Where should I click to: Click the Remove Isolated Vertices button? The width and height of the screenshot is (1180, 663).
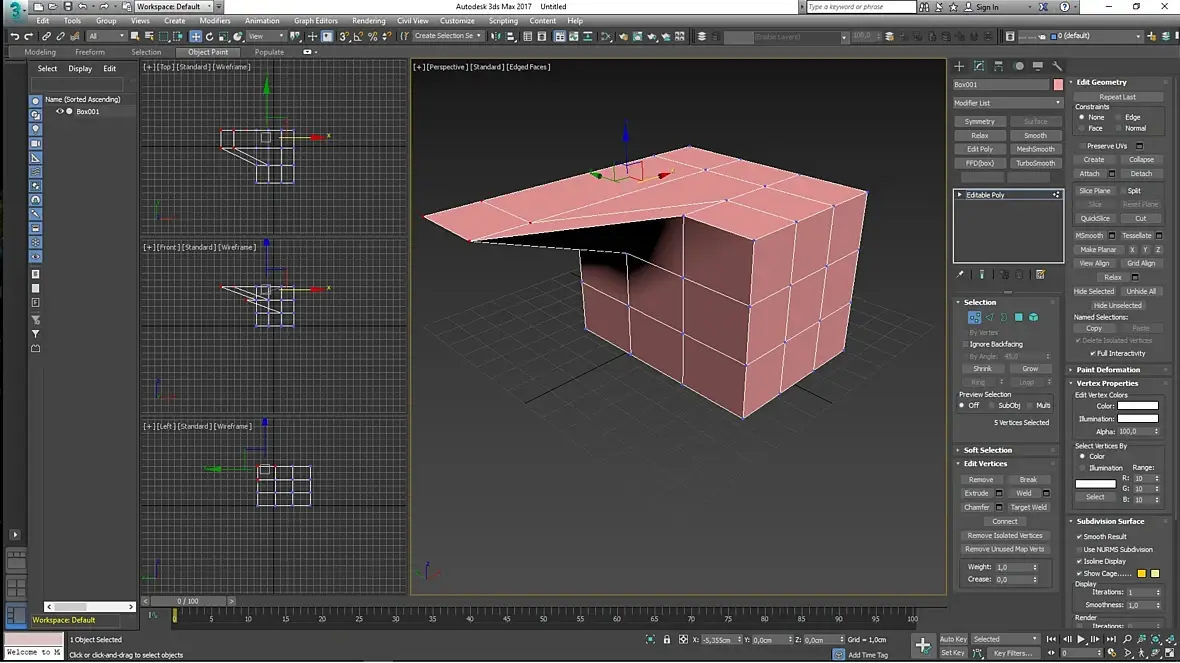coord(1005,536)
